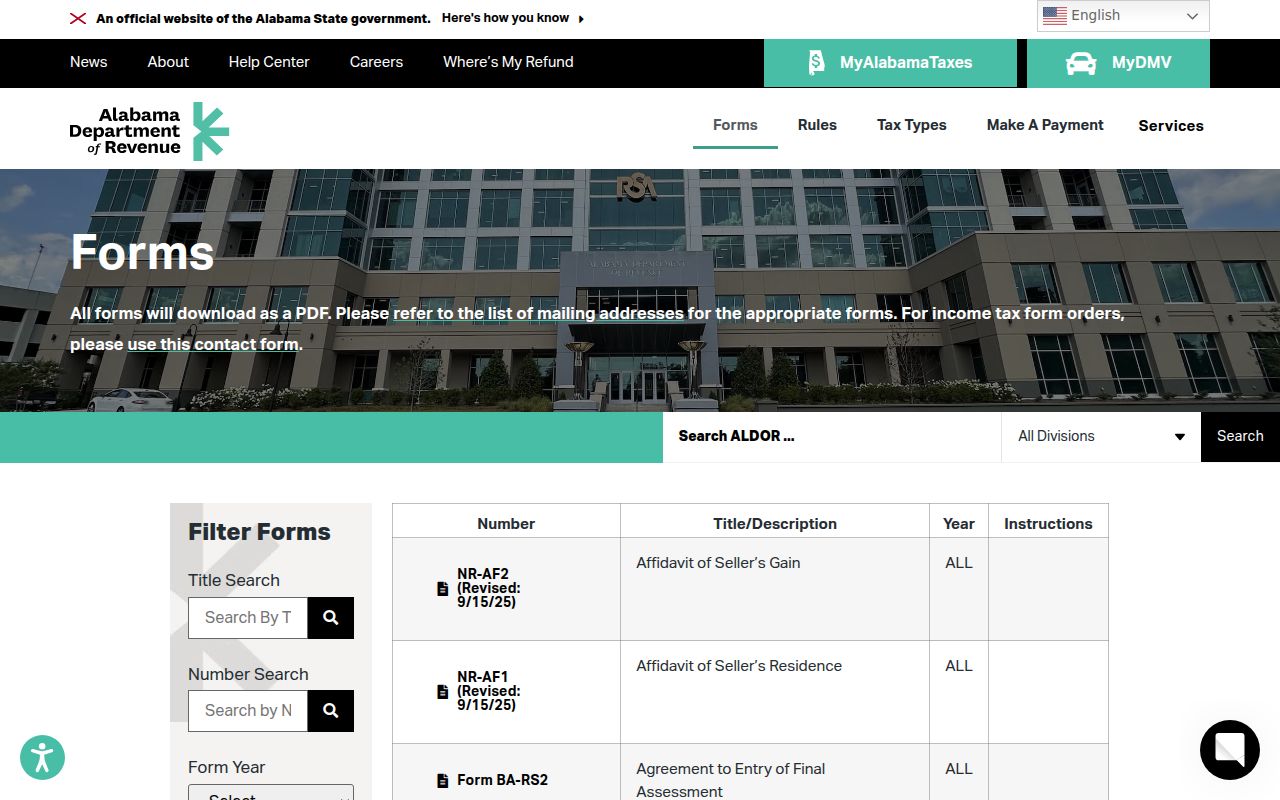1280x800 pixels.
Task: Click the Number Search magnifier button
Action: click(331, 711)
